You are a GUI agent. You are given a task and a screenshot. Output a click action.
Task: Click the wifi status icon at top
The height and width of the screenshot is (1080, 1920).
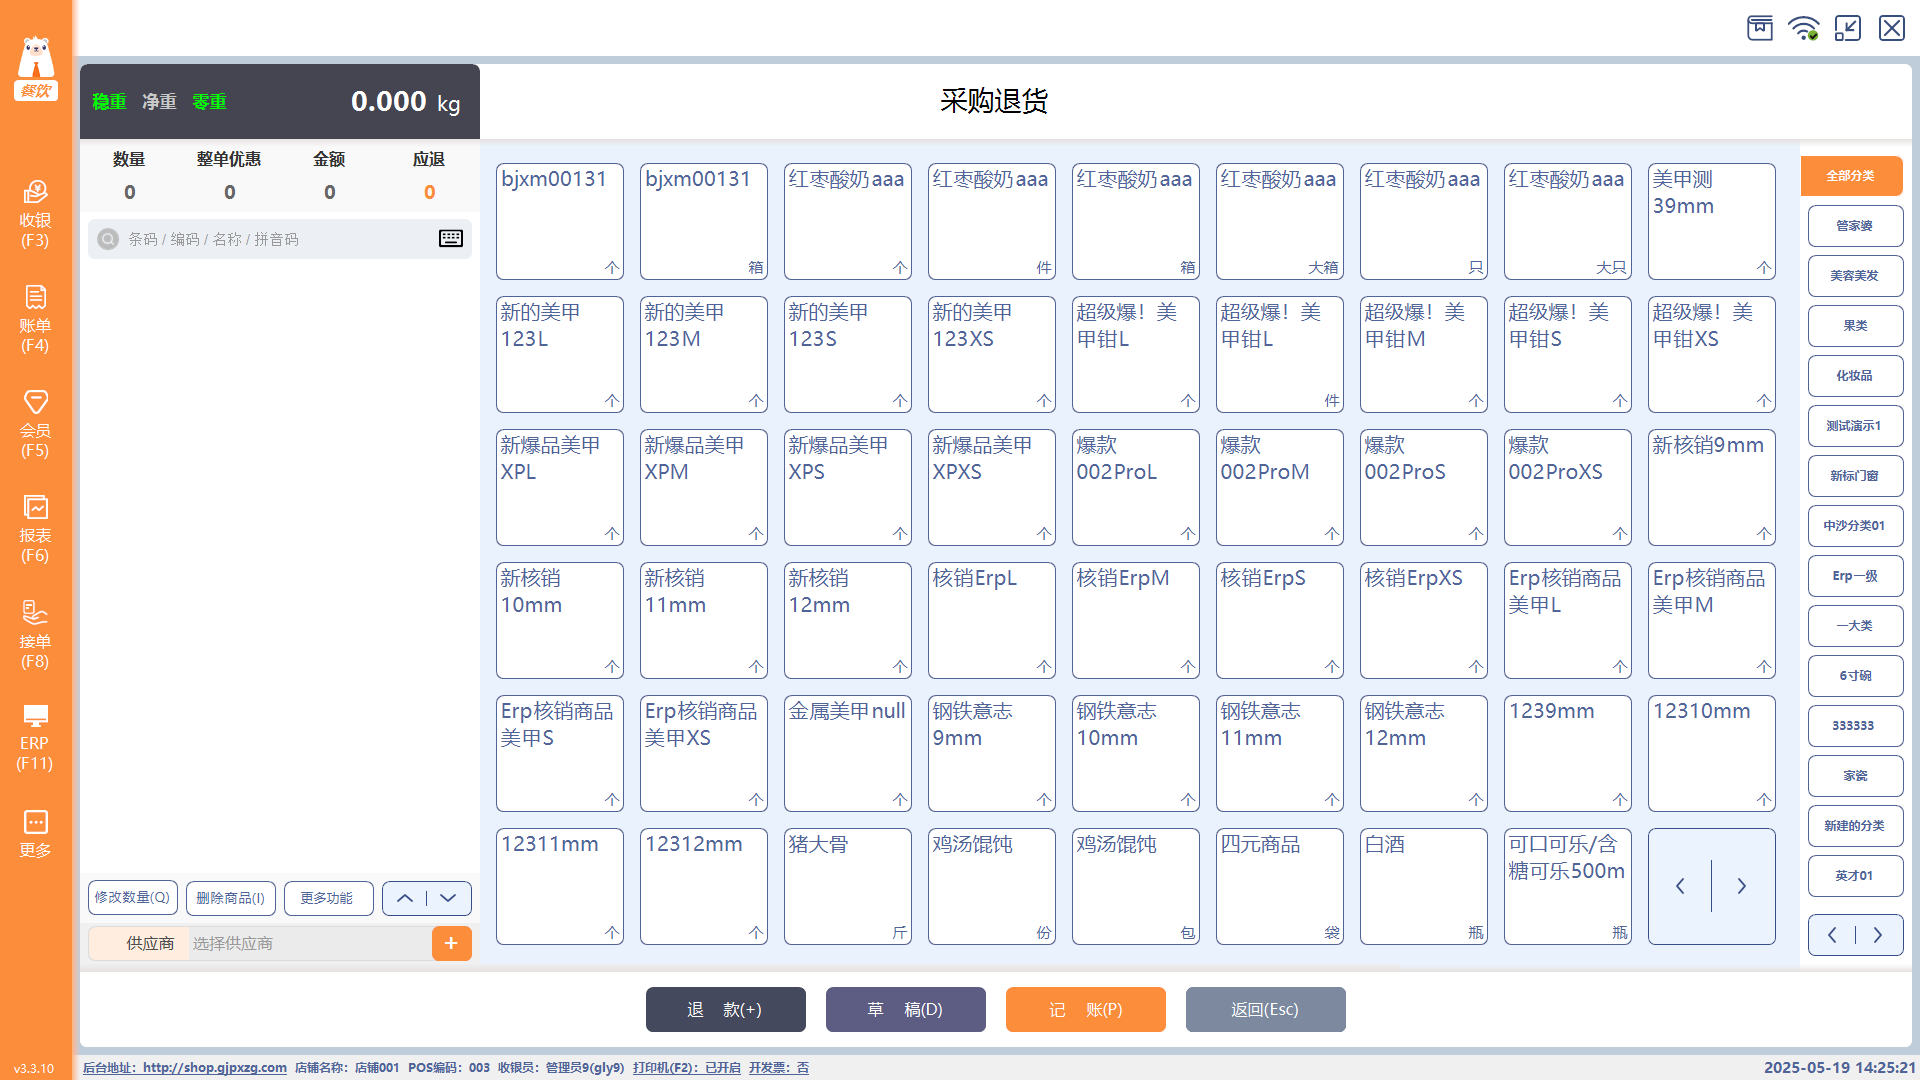[x=1804, y=28]
